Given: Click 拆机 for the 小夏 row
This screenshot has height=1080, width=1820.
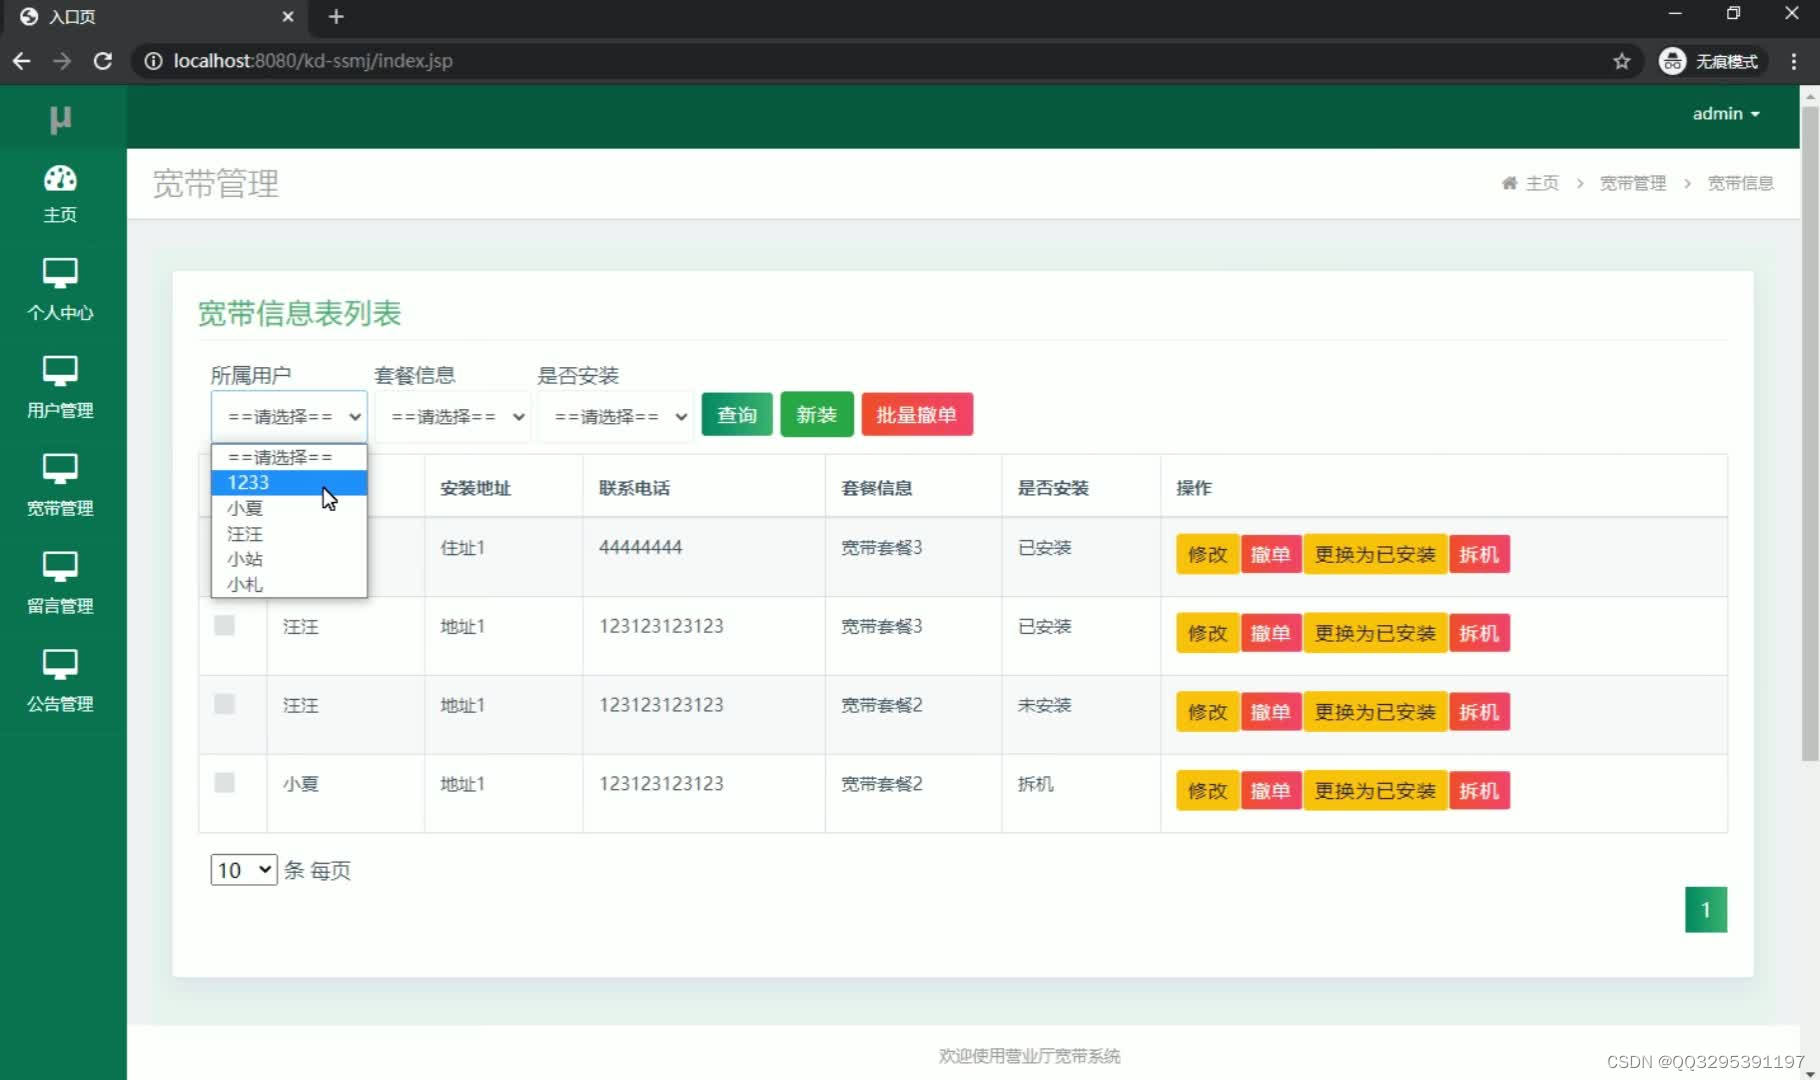Looking at the screenshot, I should [x=1479, y=791].
